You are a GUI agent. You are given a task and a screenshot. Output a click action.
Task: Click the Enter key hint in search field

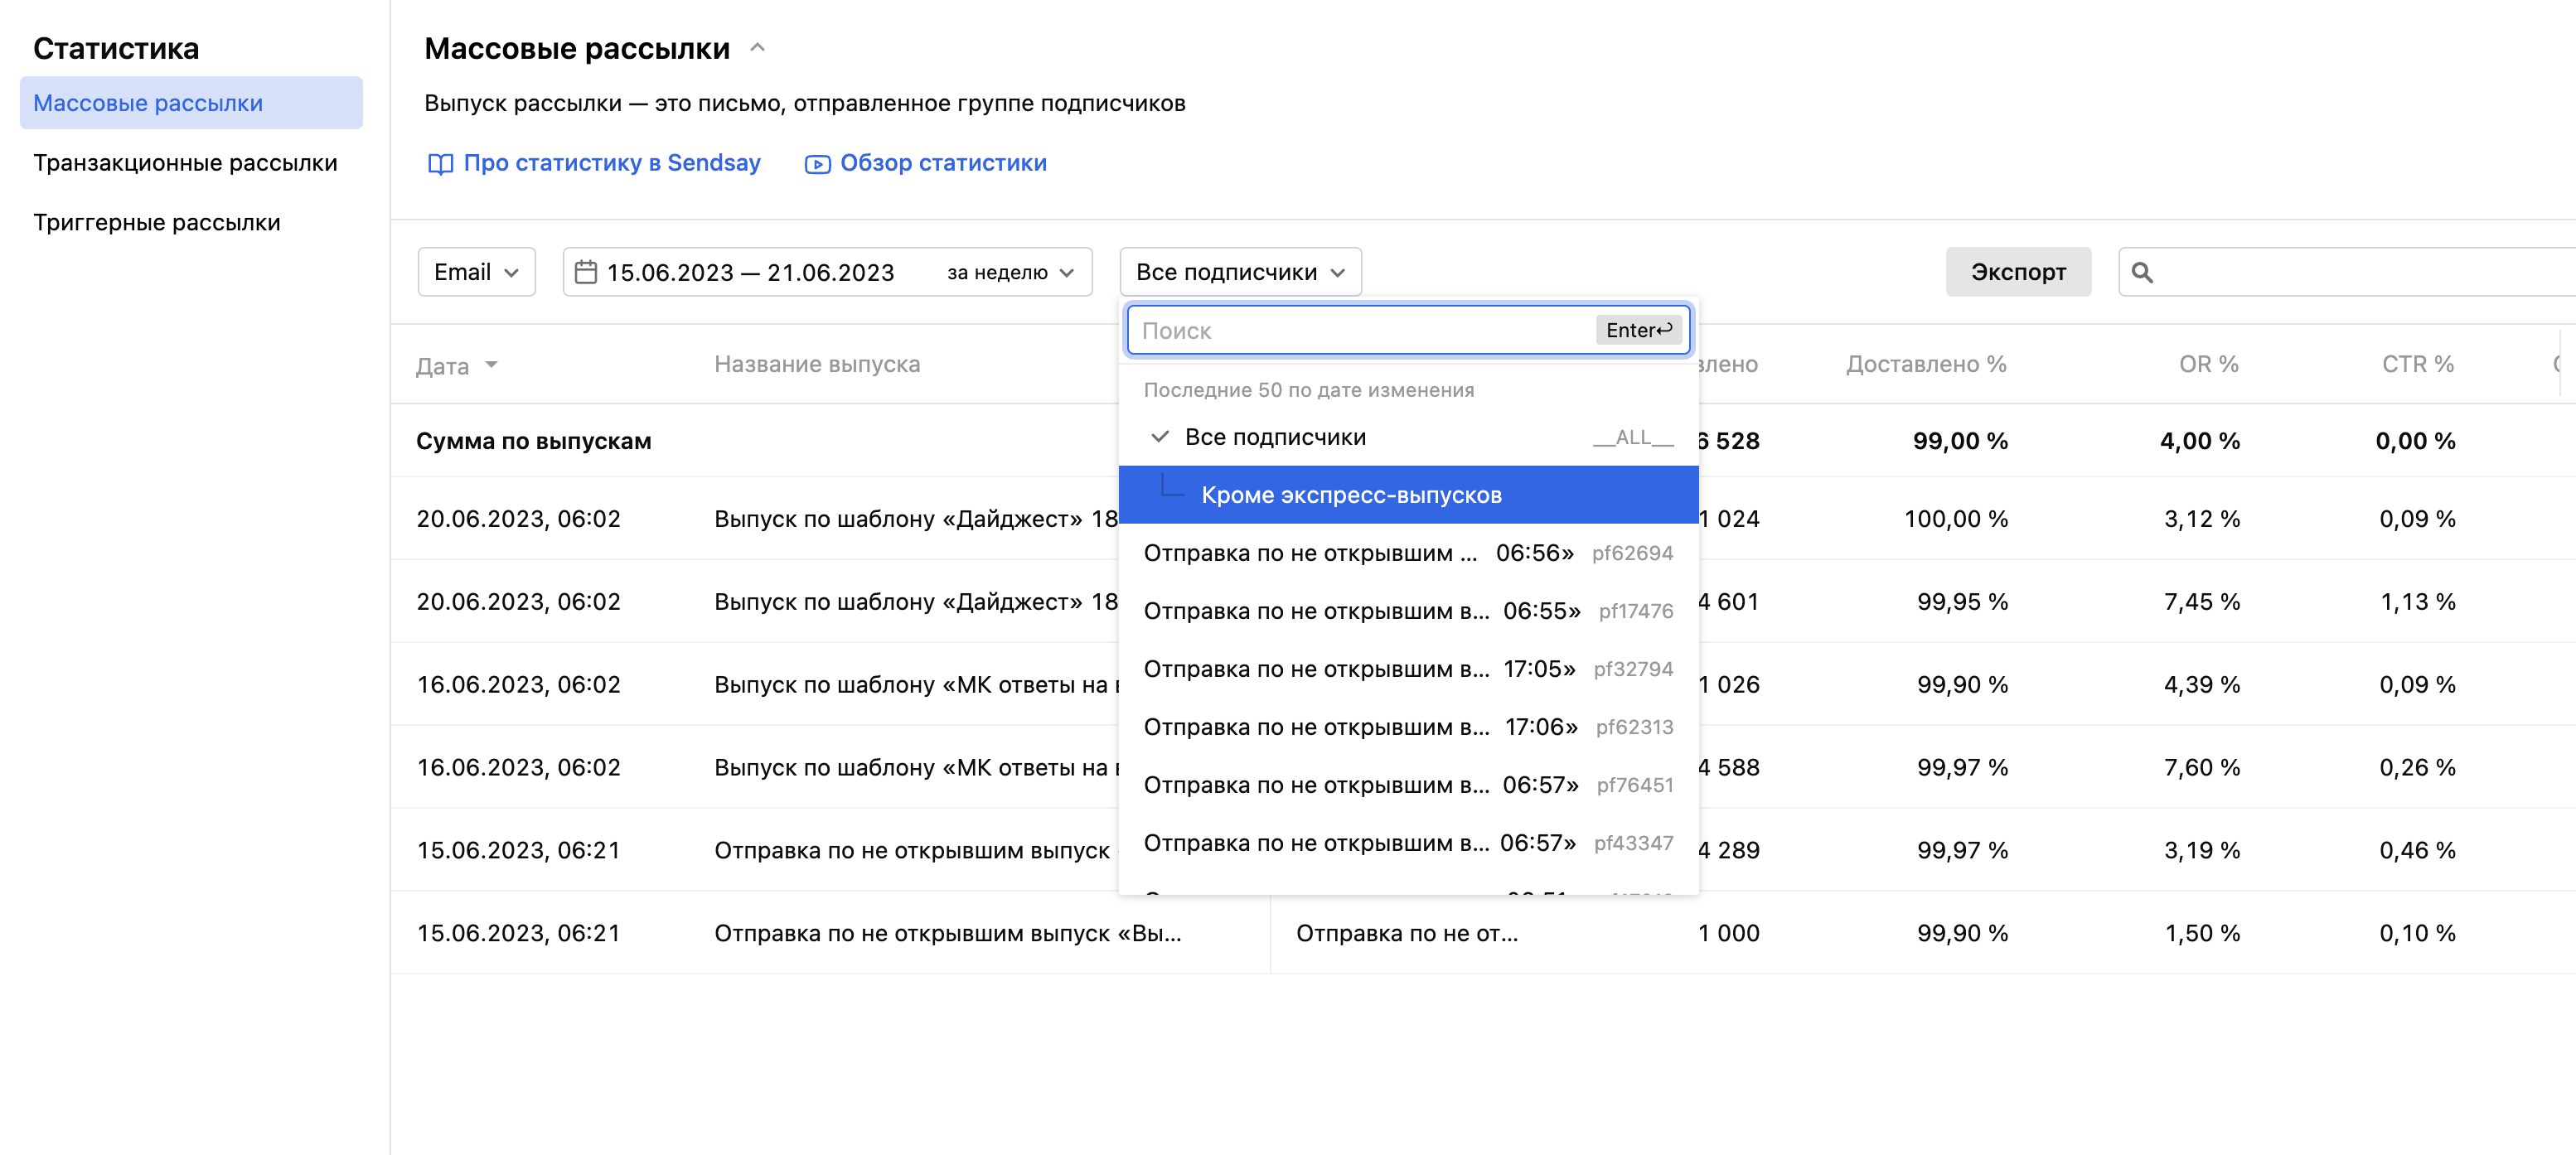(1637, 330)
